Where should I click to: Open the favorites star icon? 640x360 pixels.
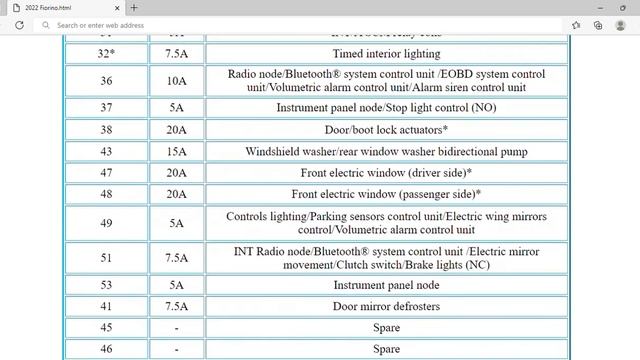(576, 25)
